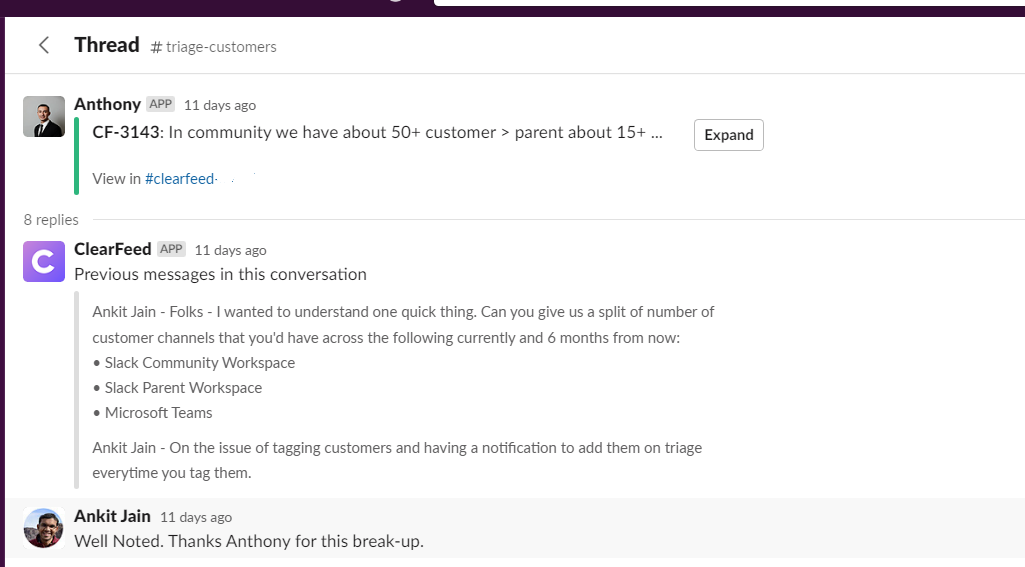Screen dimensions: 1025x567
Task: Open Anthony's profile picture
Action: click(44, 116)
